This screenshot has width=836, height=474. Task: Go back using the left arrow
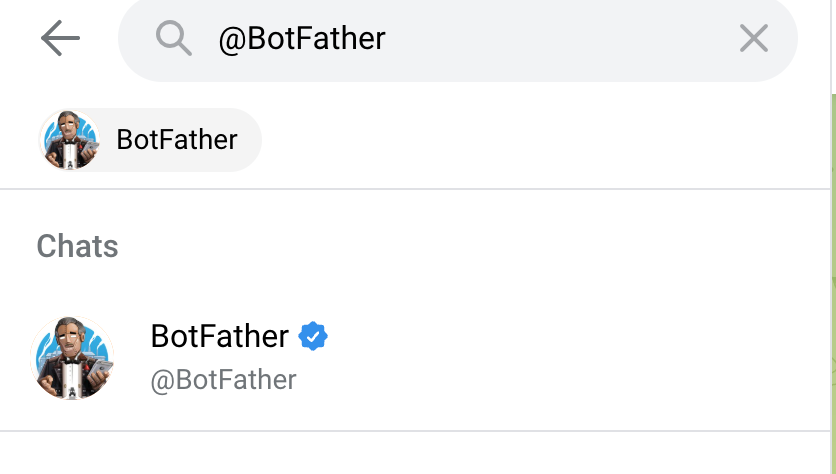[x=60, y=39]
